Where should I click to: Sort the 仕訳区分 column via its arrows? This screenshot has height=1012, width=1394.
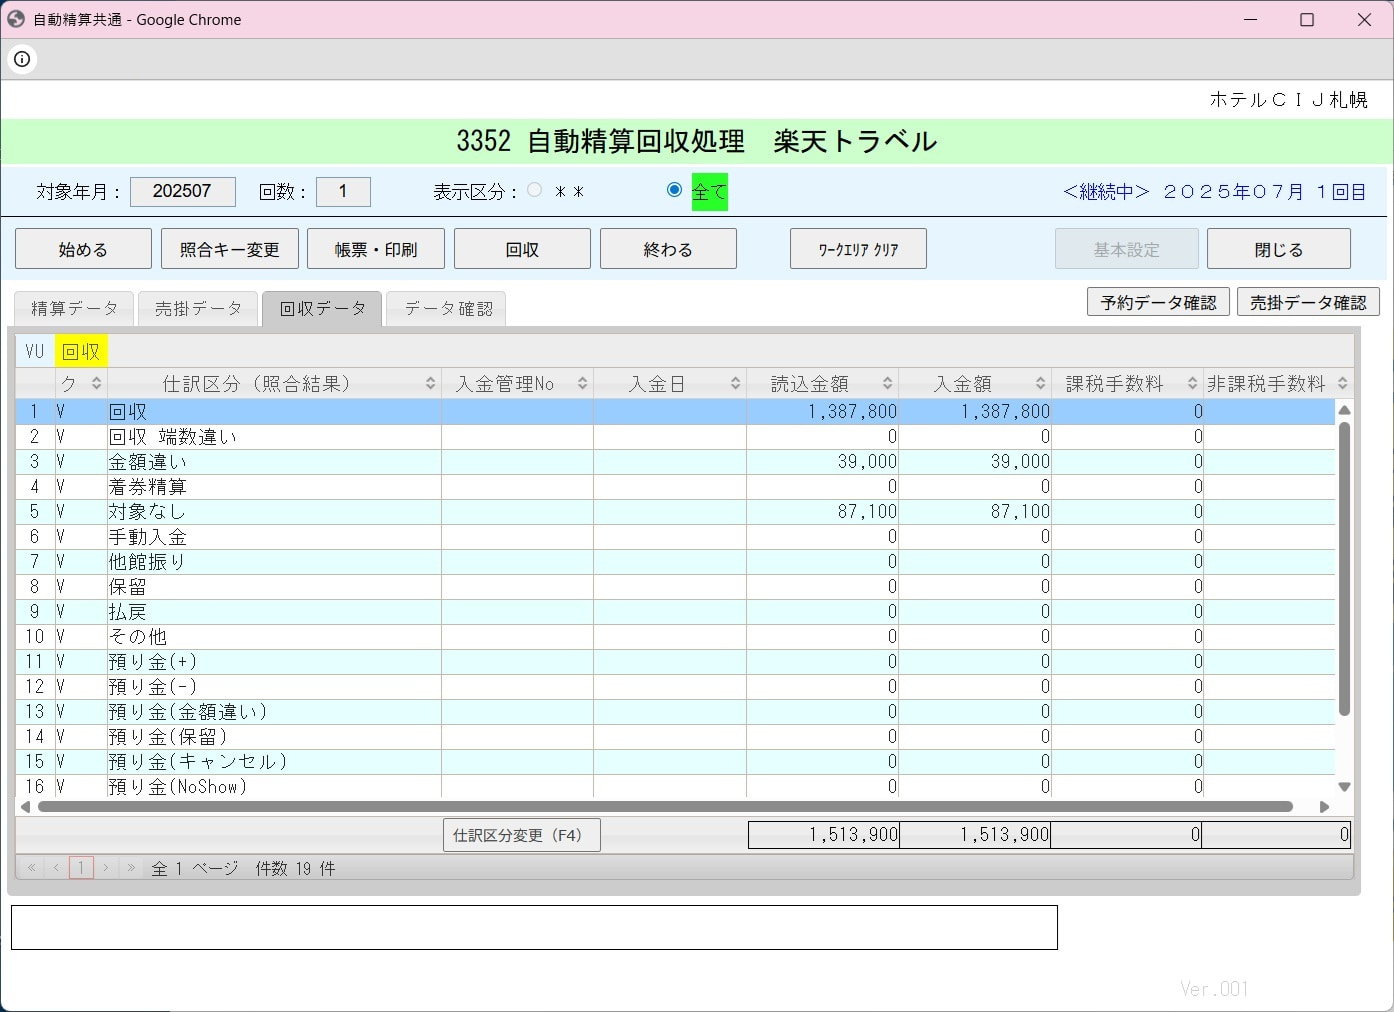pyautogui.click(x=430, y=383)
